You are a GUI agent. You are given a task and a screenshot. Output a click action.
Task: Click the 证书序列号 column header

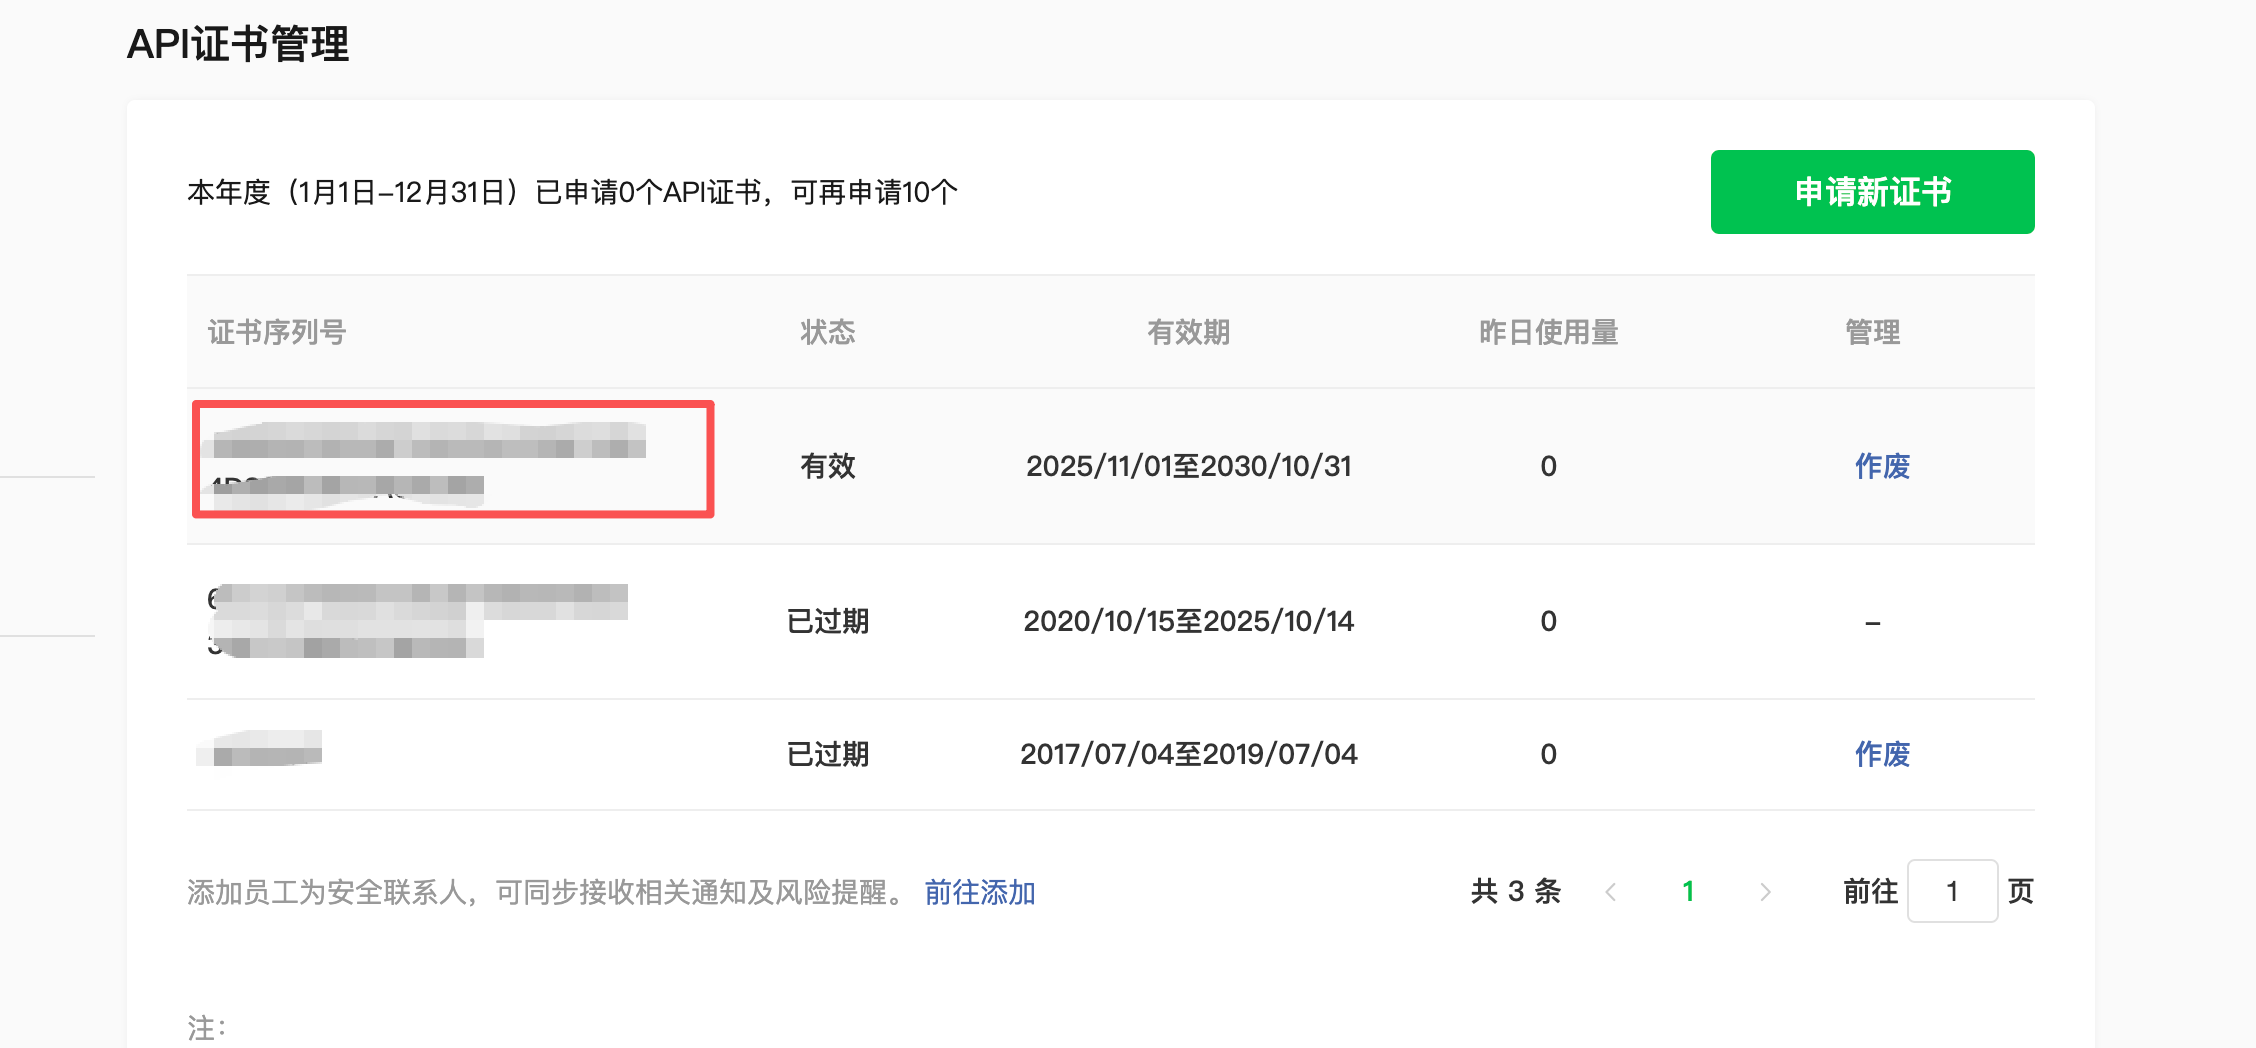pos(277,332)
